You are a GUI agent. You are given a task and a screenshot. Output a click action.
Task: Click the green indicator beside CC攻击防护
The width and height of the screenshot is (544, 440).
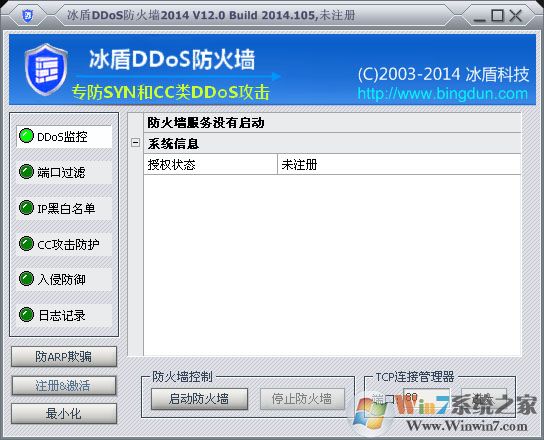click(26, 244)
